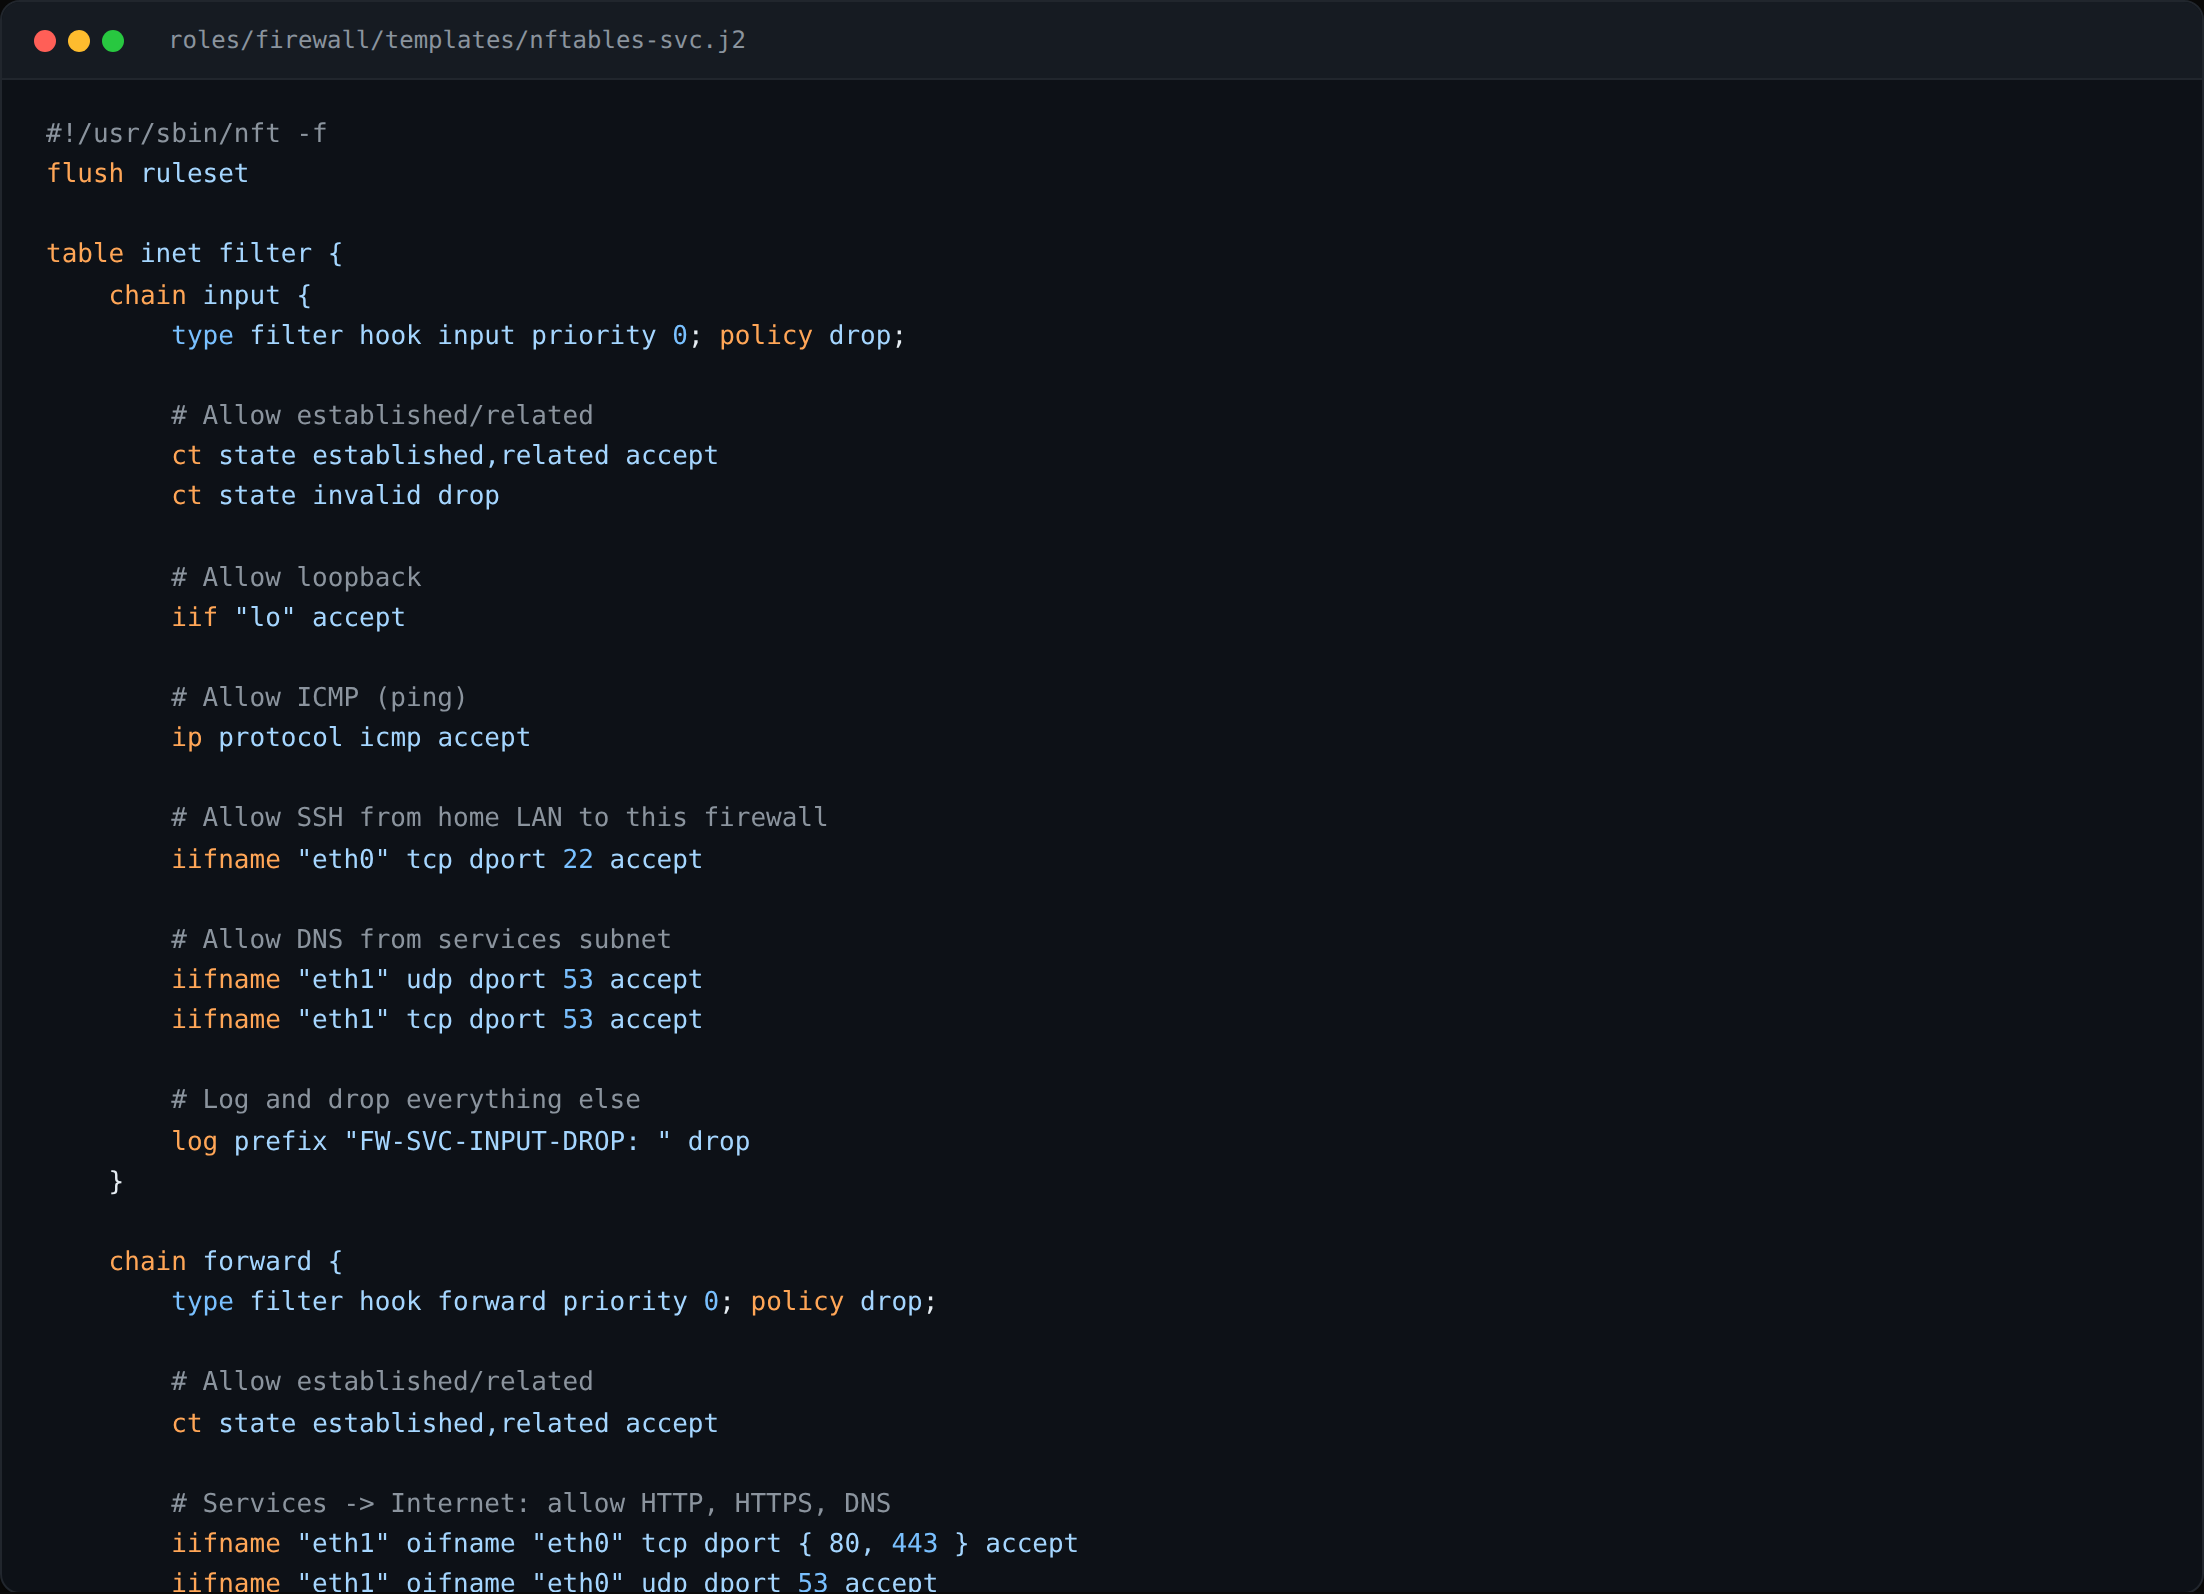Click the first '# Allow established/related' comment in input chain

(x=383, y=416)
